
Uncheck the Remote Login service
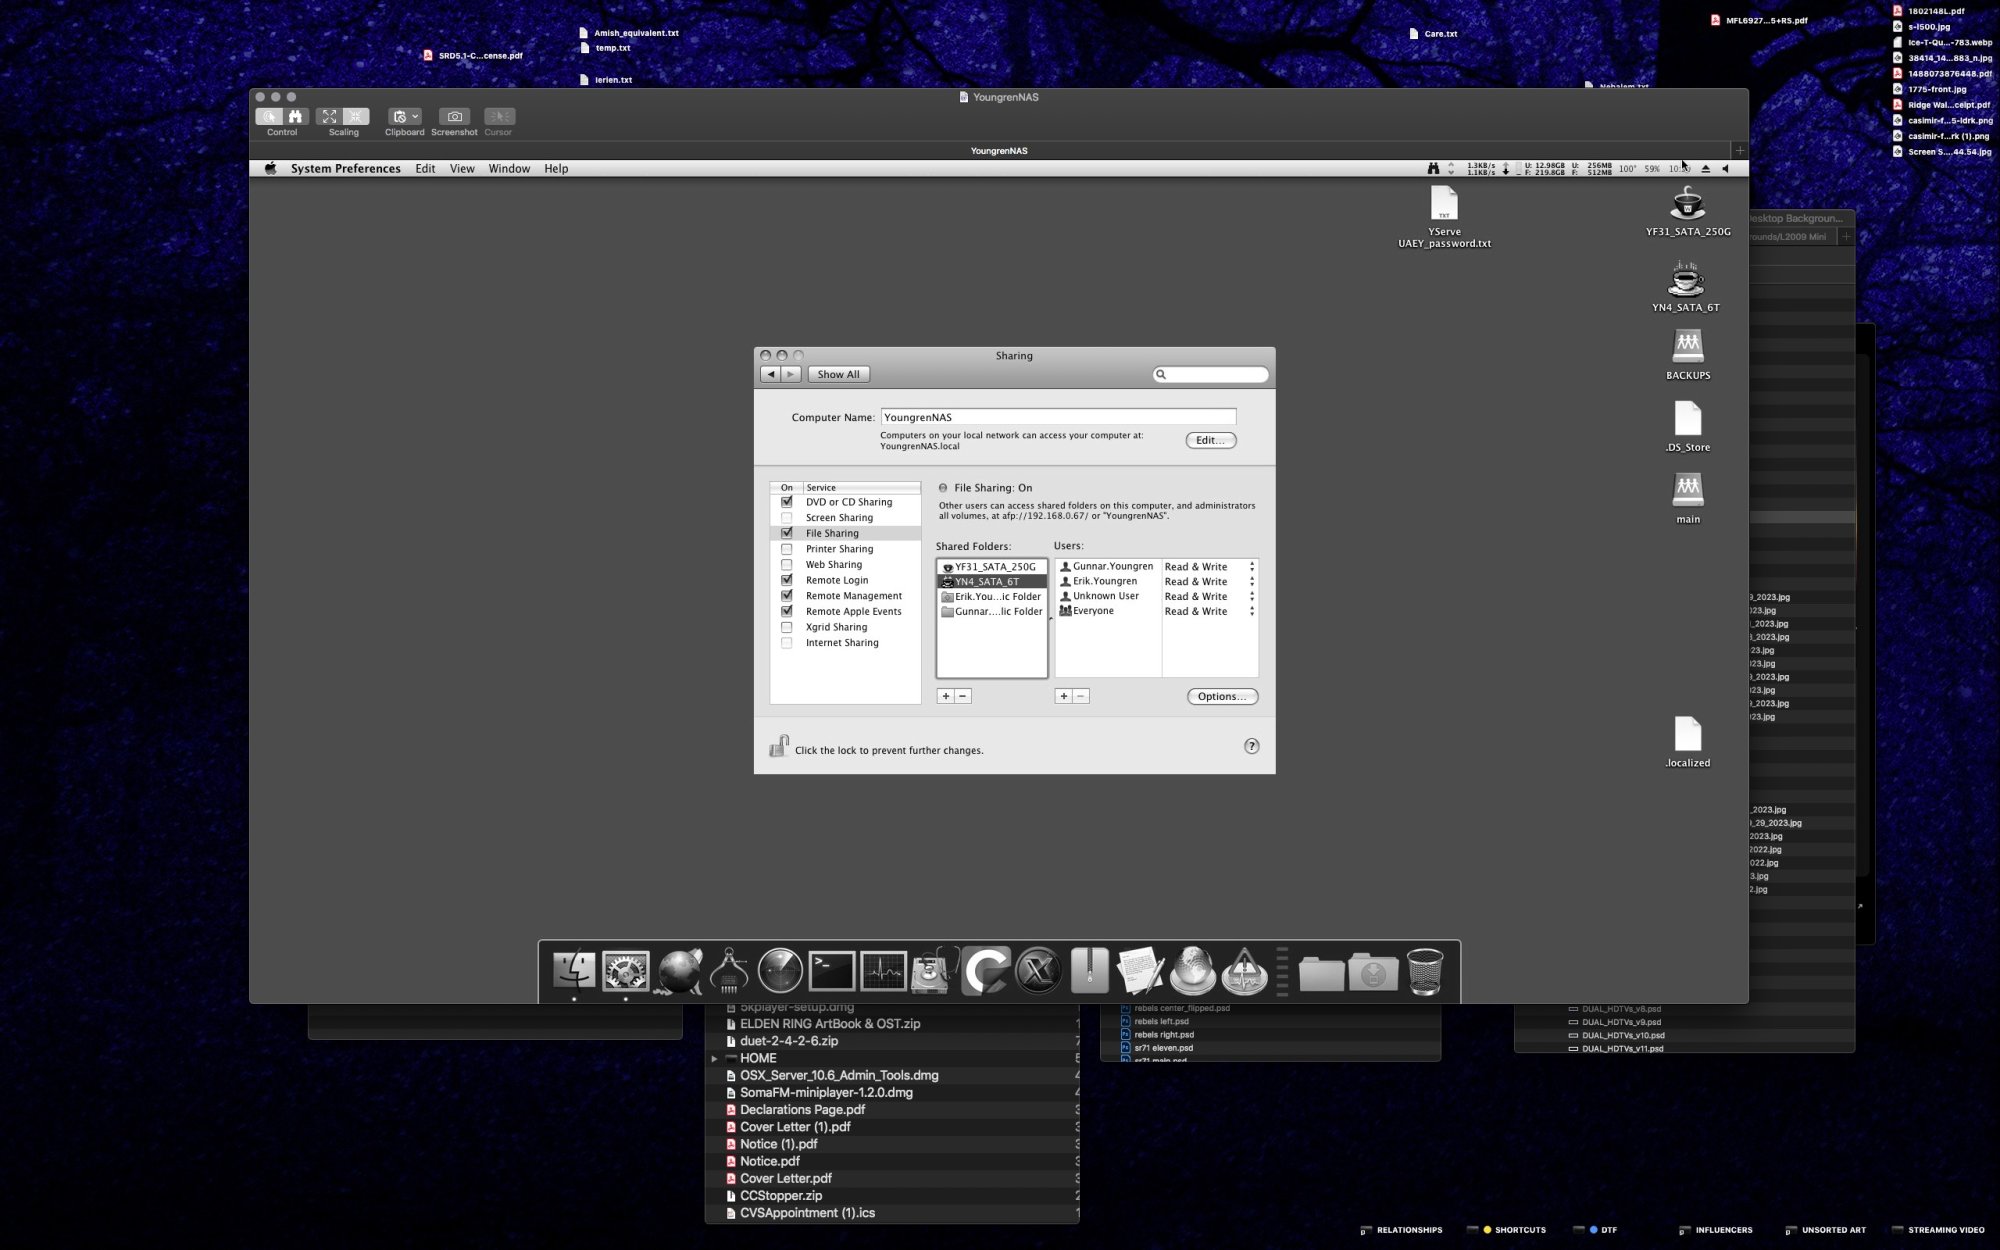tap(787, 580)
